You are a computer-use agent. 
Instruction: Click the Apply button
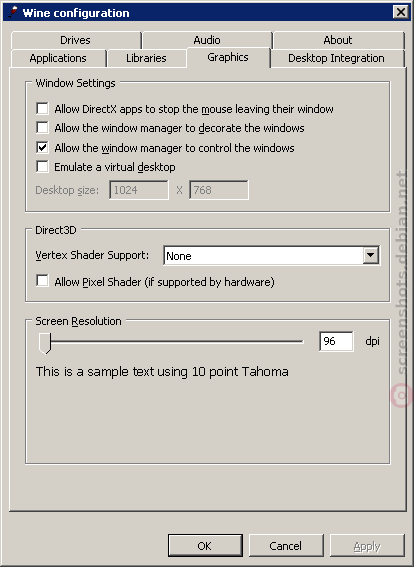(367, 545)
